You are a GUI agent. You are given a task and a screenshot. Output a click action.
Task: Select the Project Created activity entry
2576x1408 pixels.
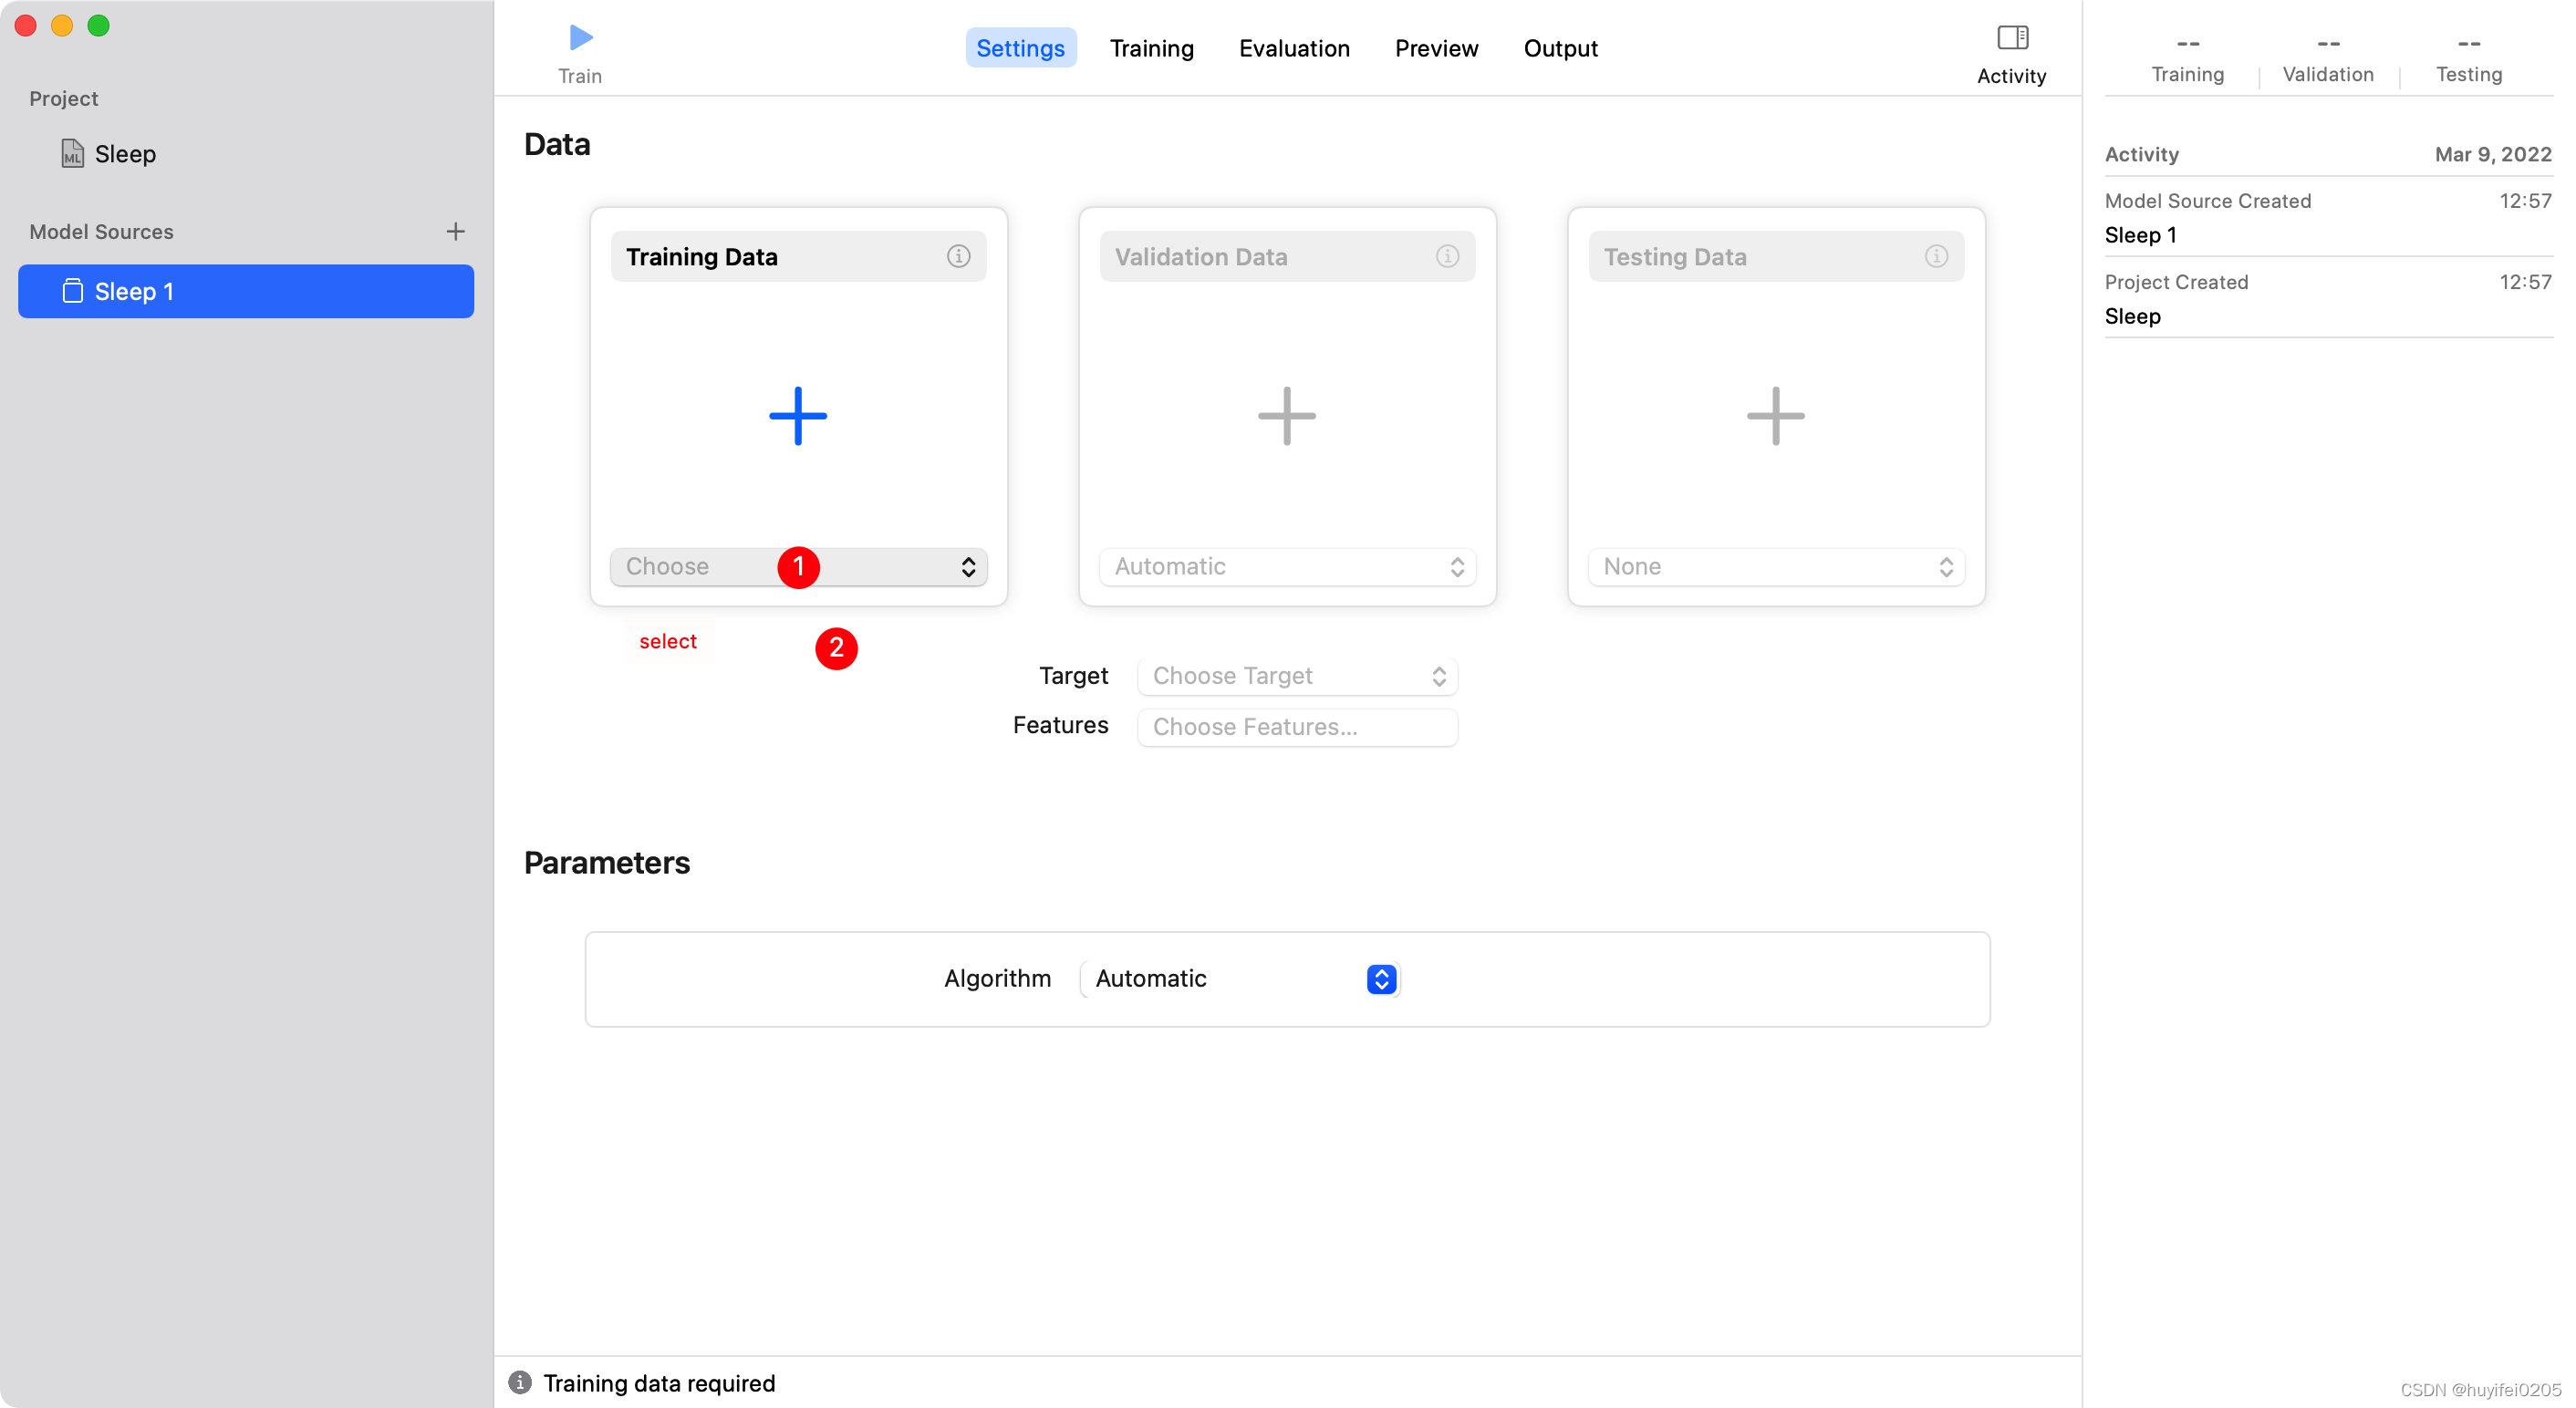(2328, 299)
